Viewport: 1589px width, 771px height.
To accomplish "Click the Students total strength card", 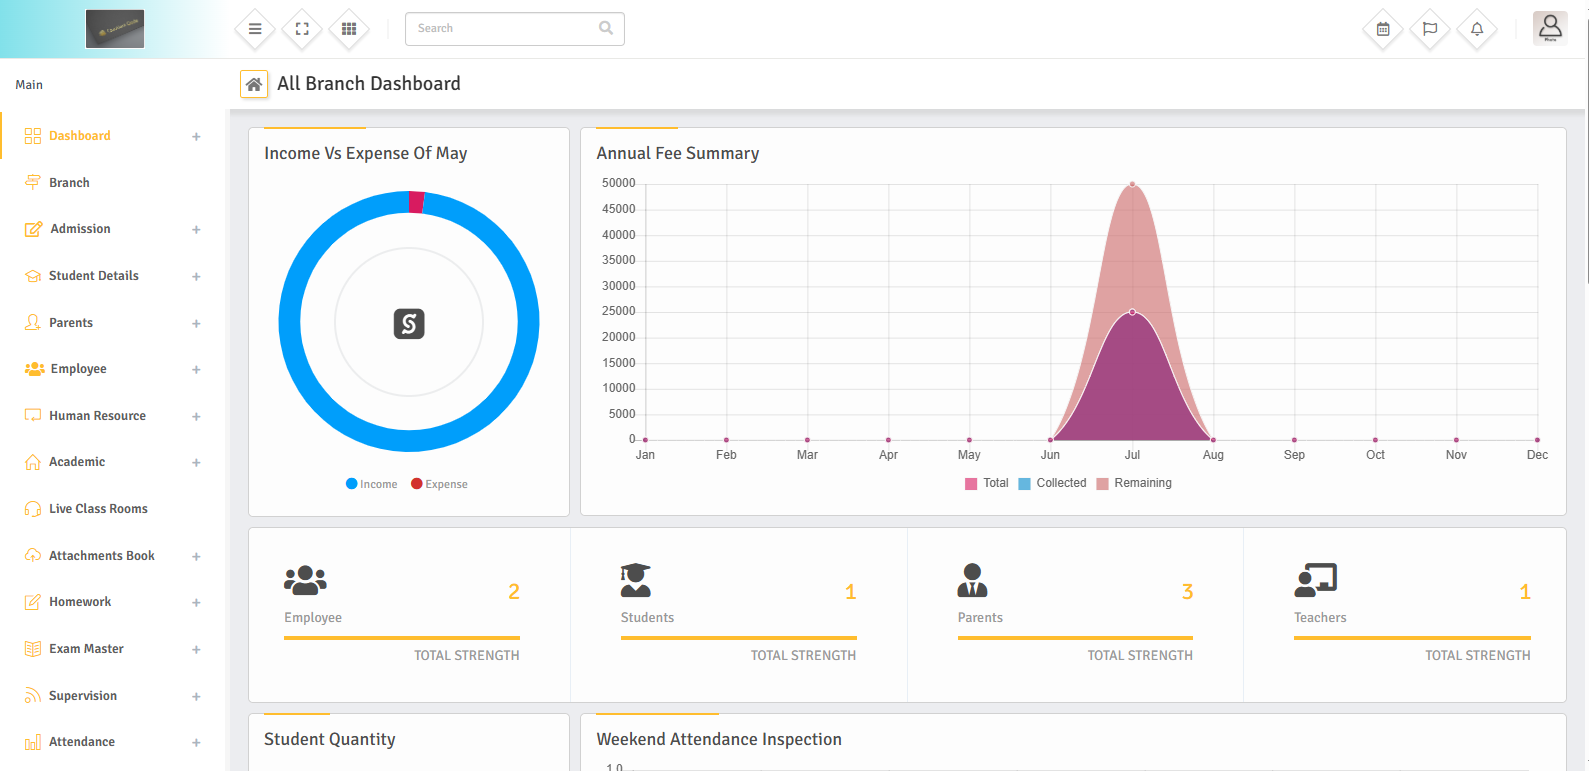I will [x=738, y=614].
